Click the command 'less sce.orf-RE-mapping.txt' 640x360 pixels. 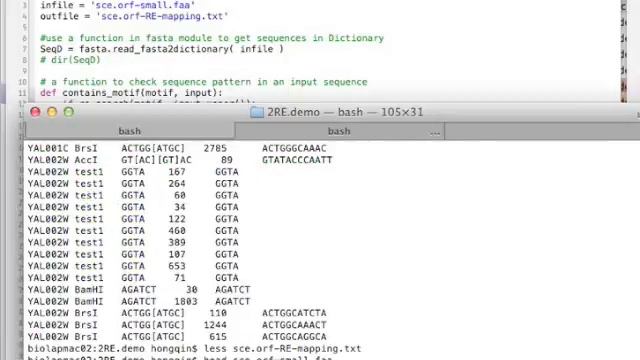click(x=282, y=349)
